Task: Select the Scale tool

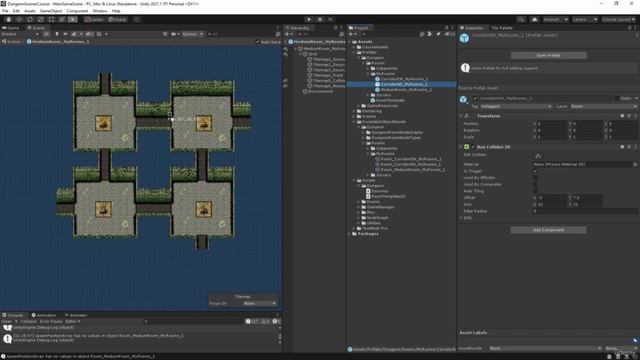Action: click(x=40, y=19)
